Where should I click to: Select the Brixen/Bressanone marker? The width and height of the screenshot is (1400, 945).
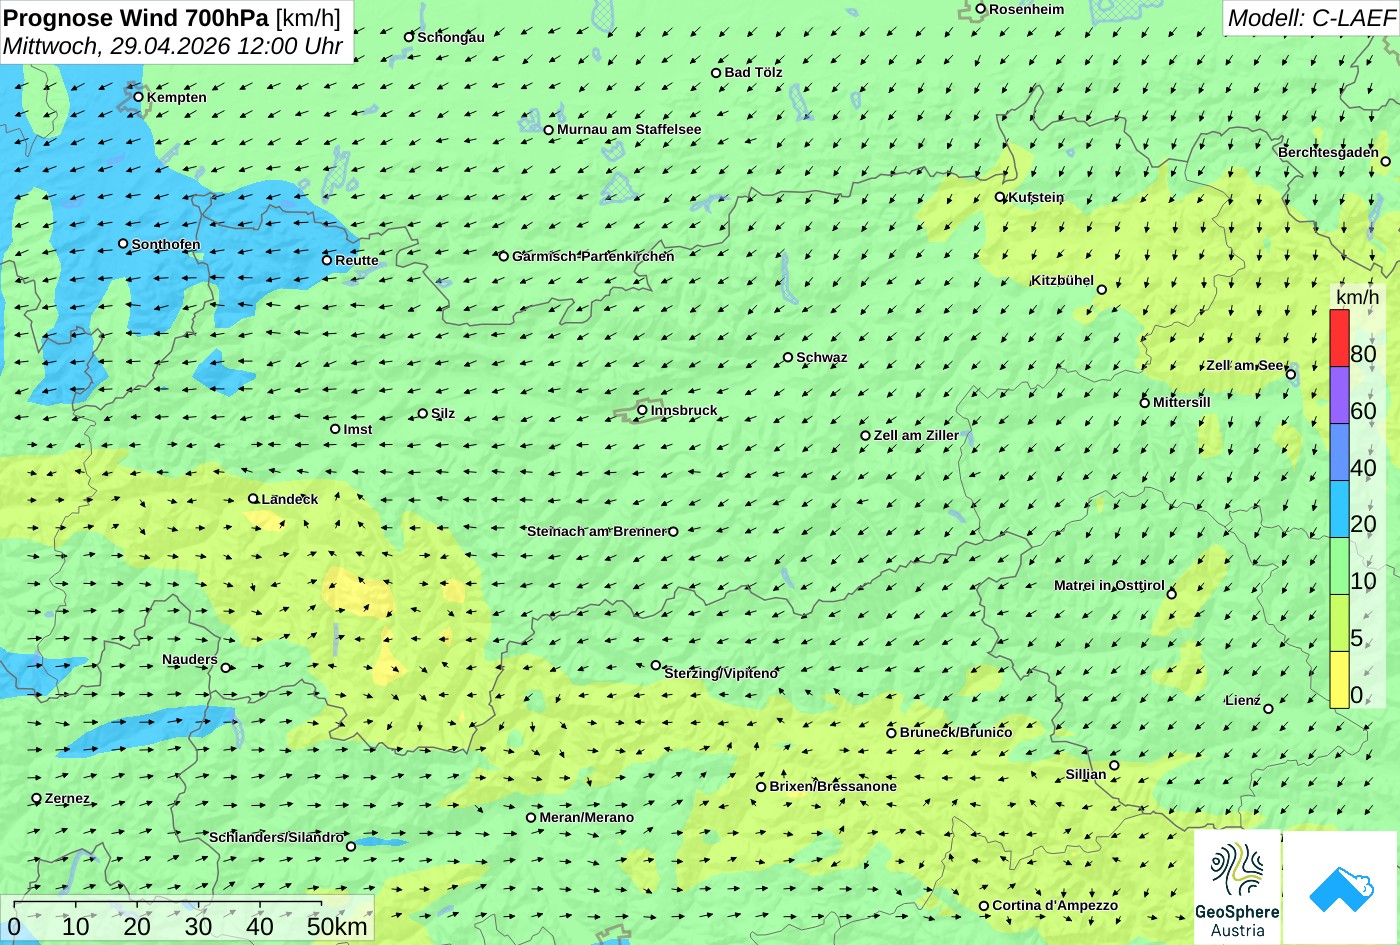click(761, 786)
